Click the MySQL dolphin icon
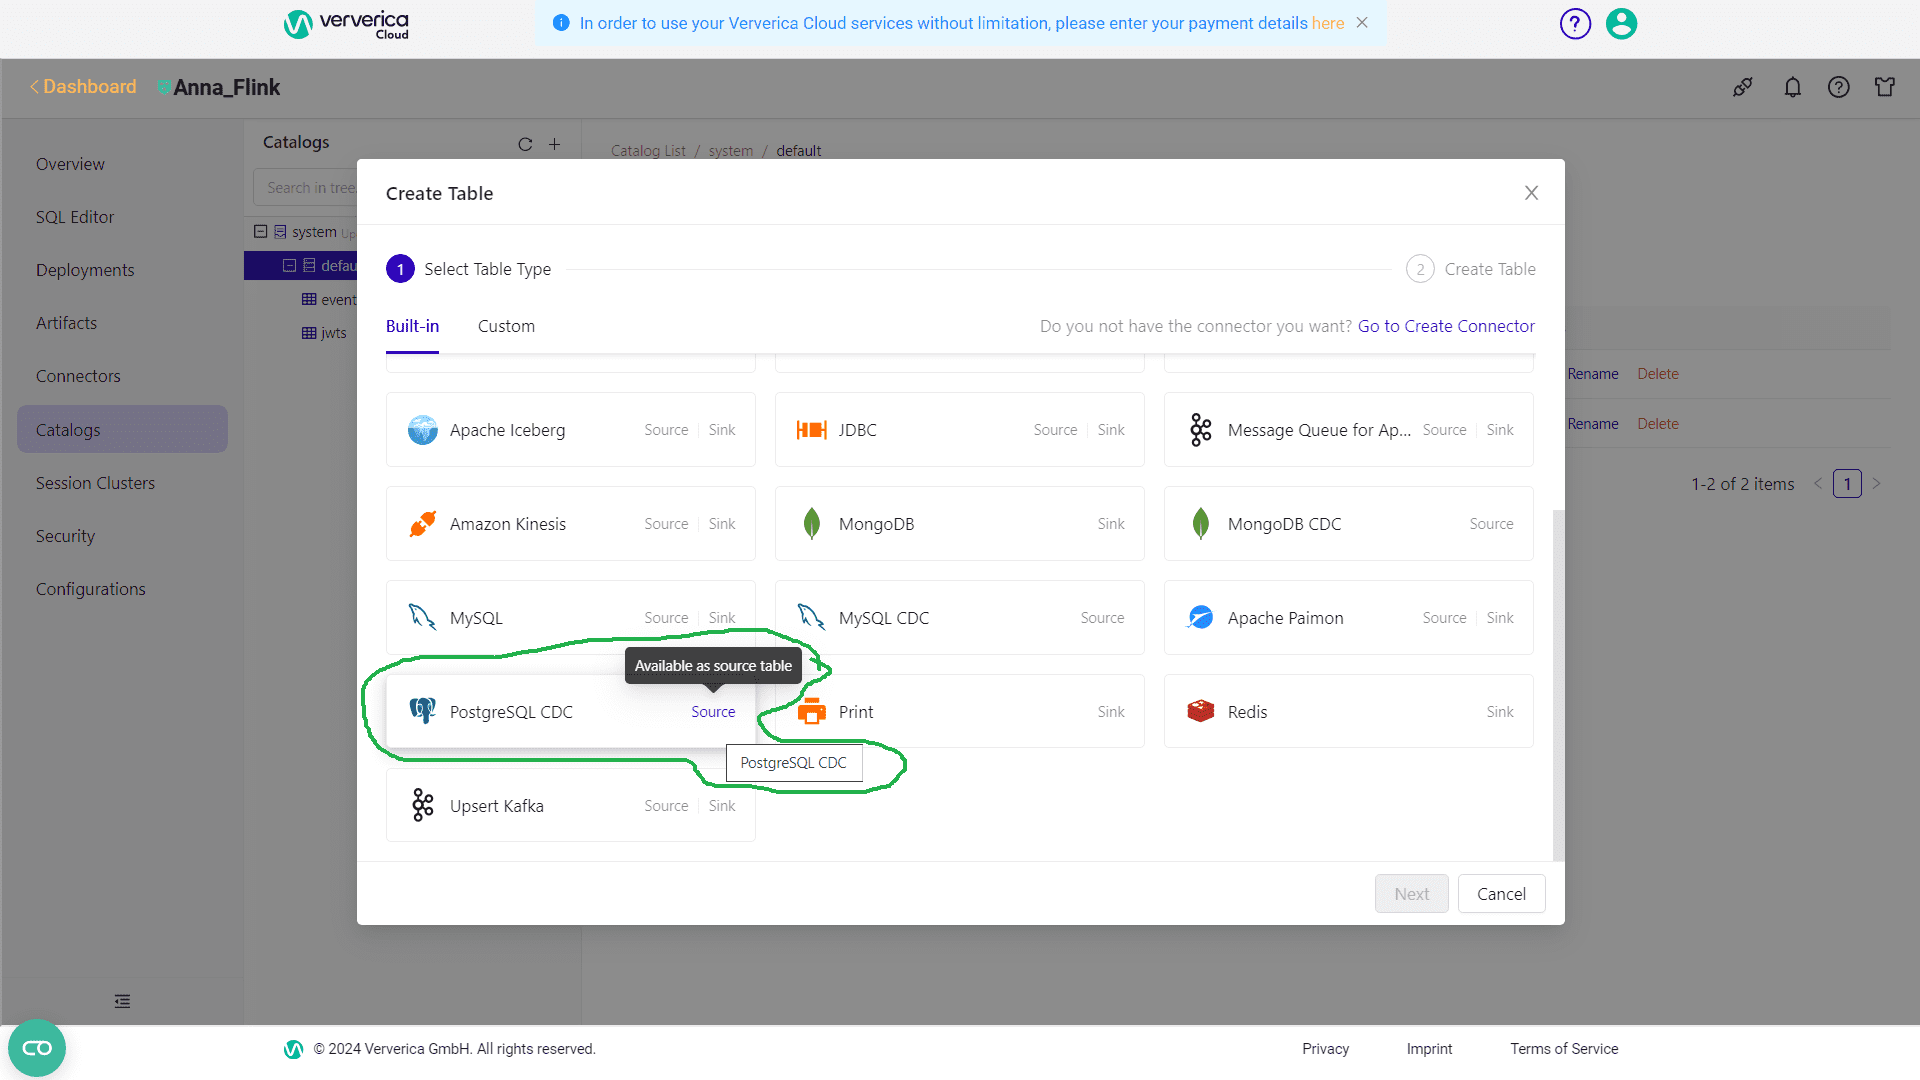The height and width of the screenshot is (1080, 1920). pyautogui.click(x=423, y=618)
